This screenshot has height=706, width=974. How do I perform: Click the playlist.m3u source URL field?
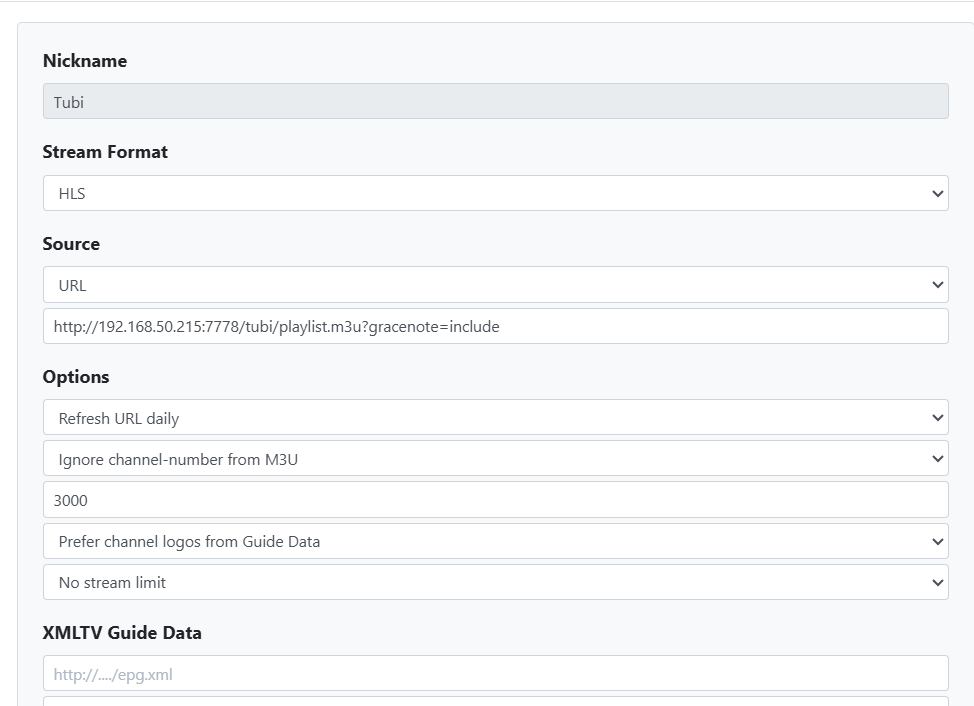click(x=495, y=326)
